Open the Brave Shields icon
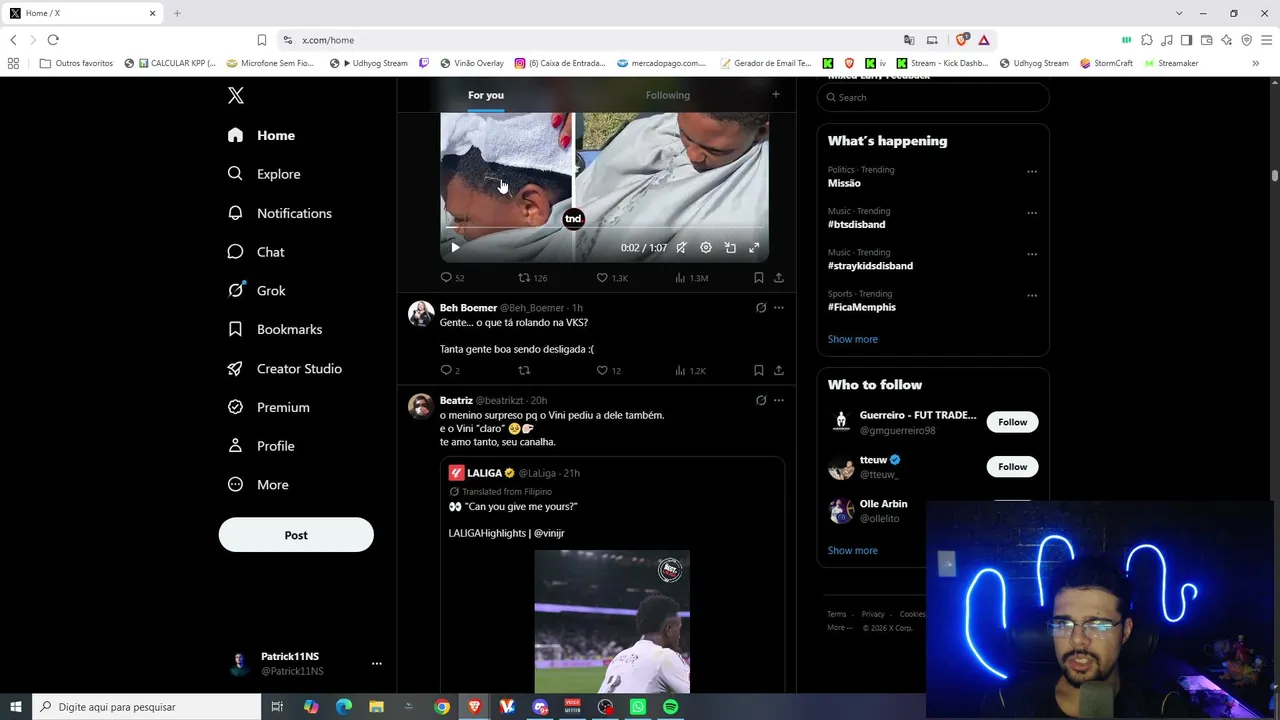Image resolution: width=1280 pixels, height=720 pixels. 962,40
